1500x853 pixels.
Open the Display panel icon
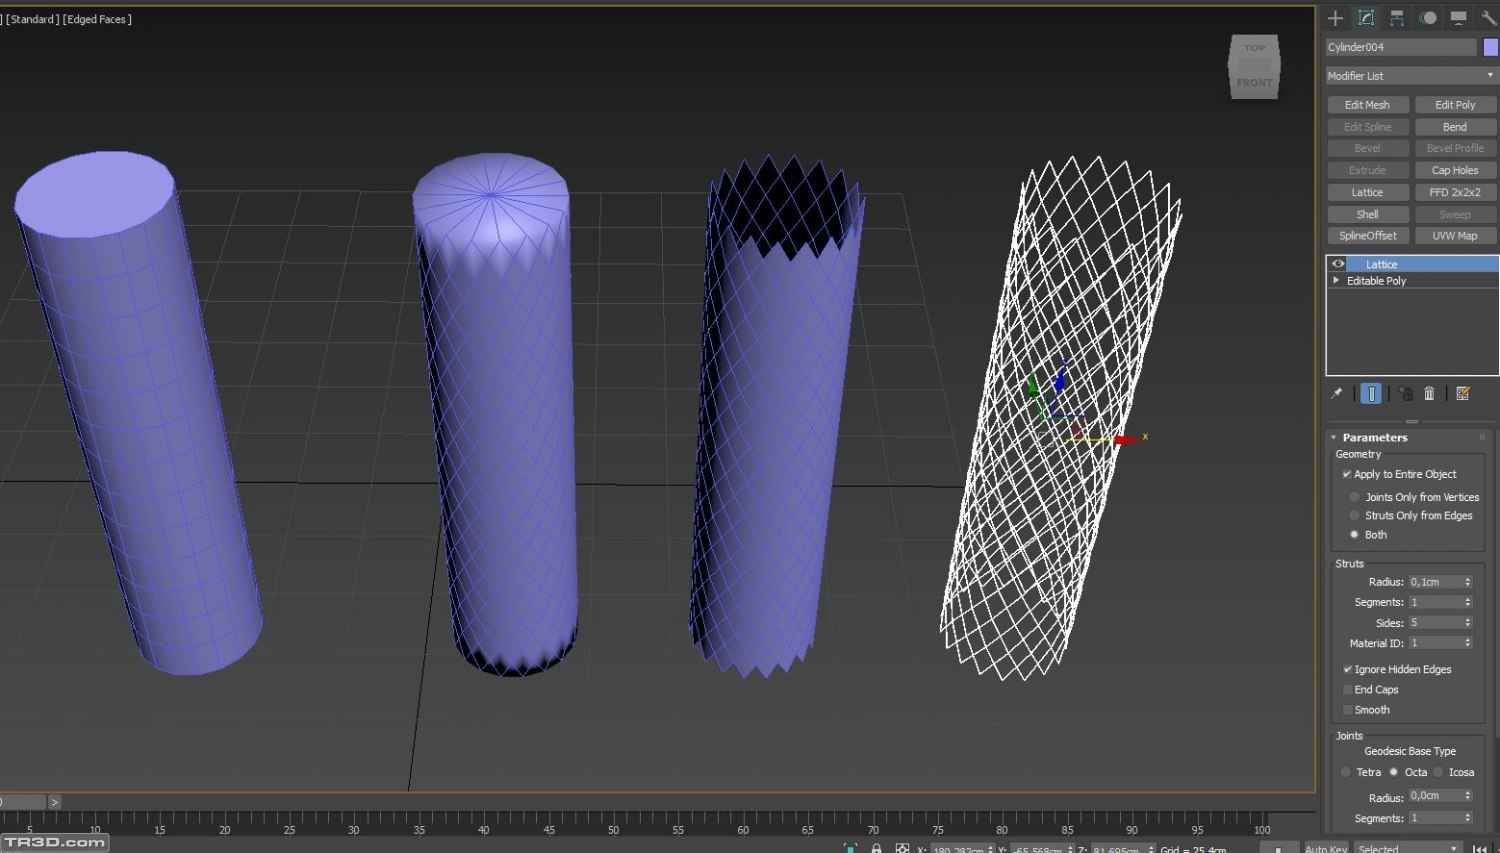(x=1459, y=18)
